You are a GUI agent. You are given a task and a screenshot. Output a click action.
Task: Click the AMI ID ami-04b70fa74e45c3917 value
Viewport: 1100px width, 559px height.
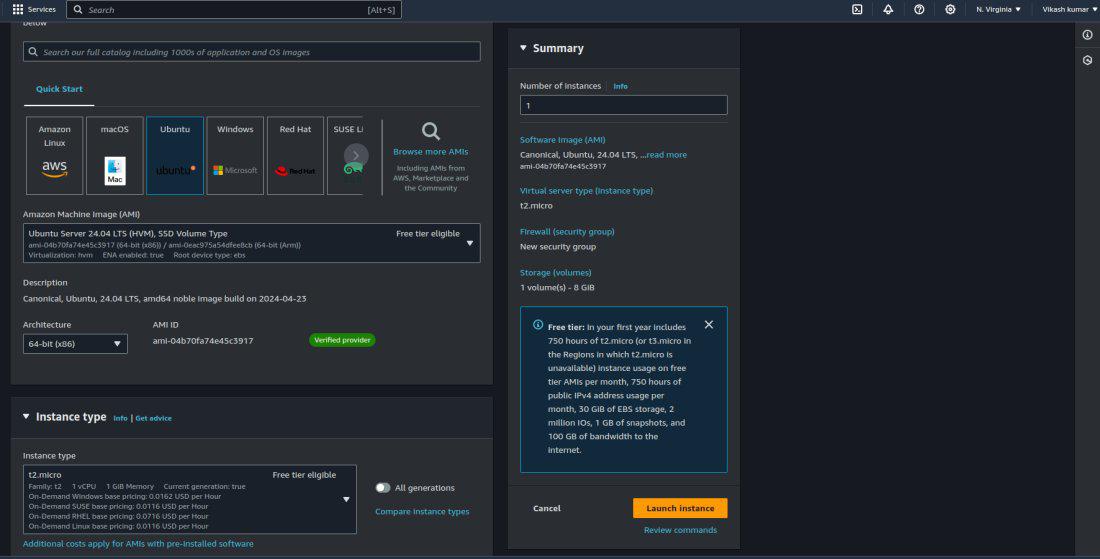pyautogui.click(x=203, y=341)
